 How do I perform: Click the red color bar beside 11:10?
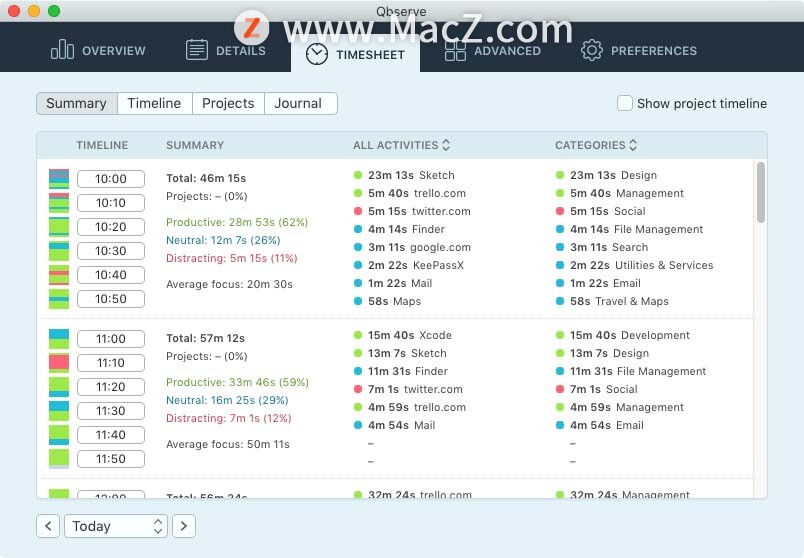pyautogui.click(x=59, y=363)
